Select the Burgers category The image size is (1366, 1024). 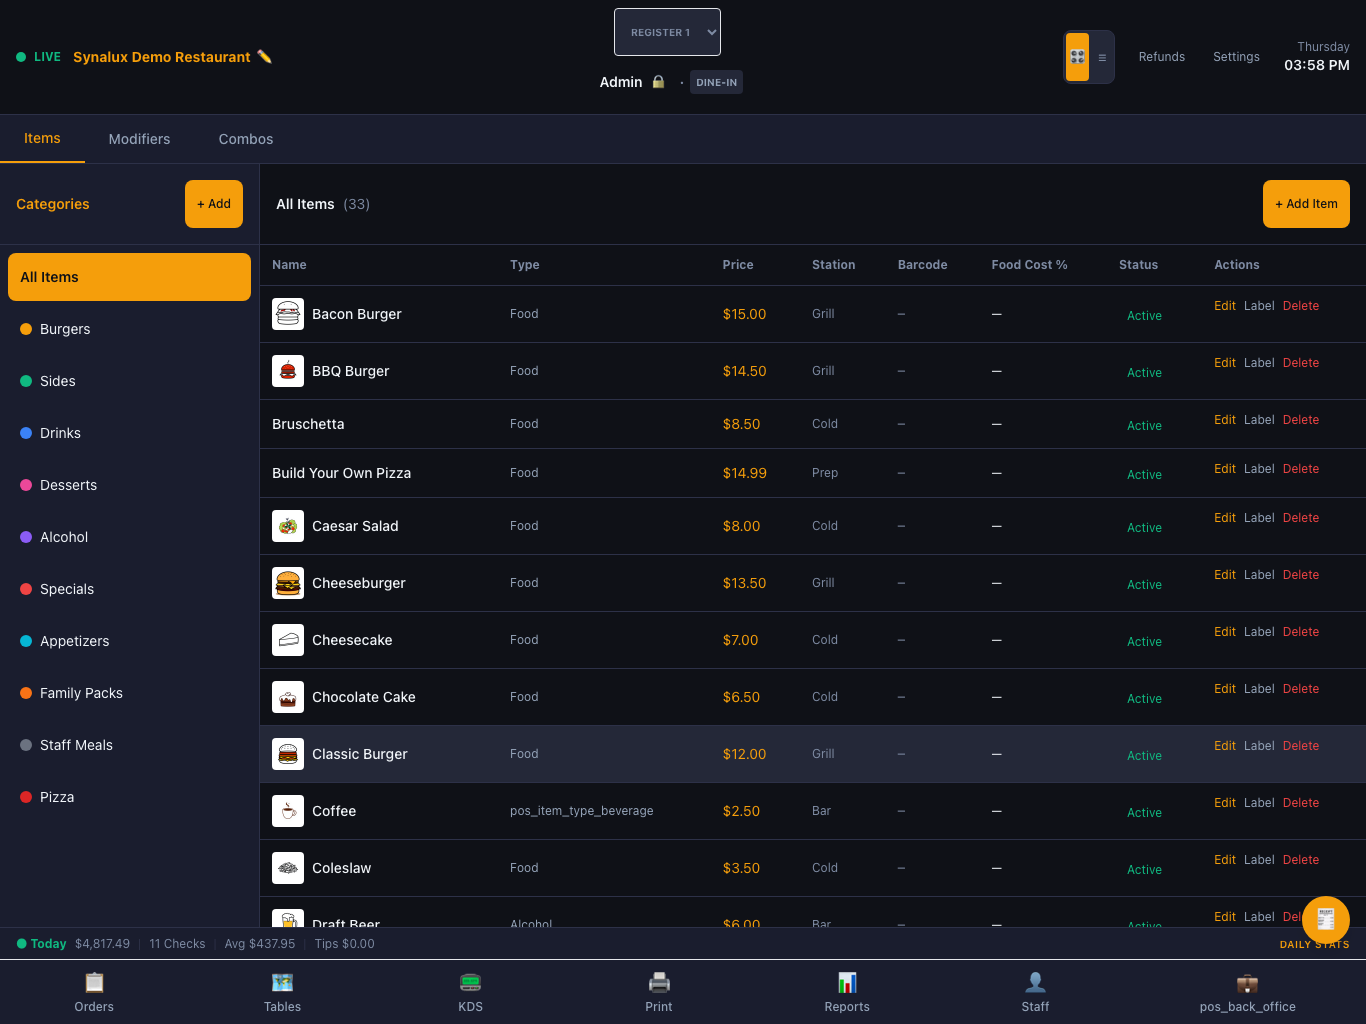point(129,329)
